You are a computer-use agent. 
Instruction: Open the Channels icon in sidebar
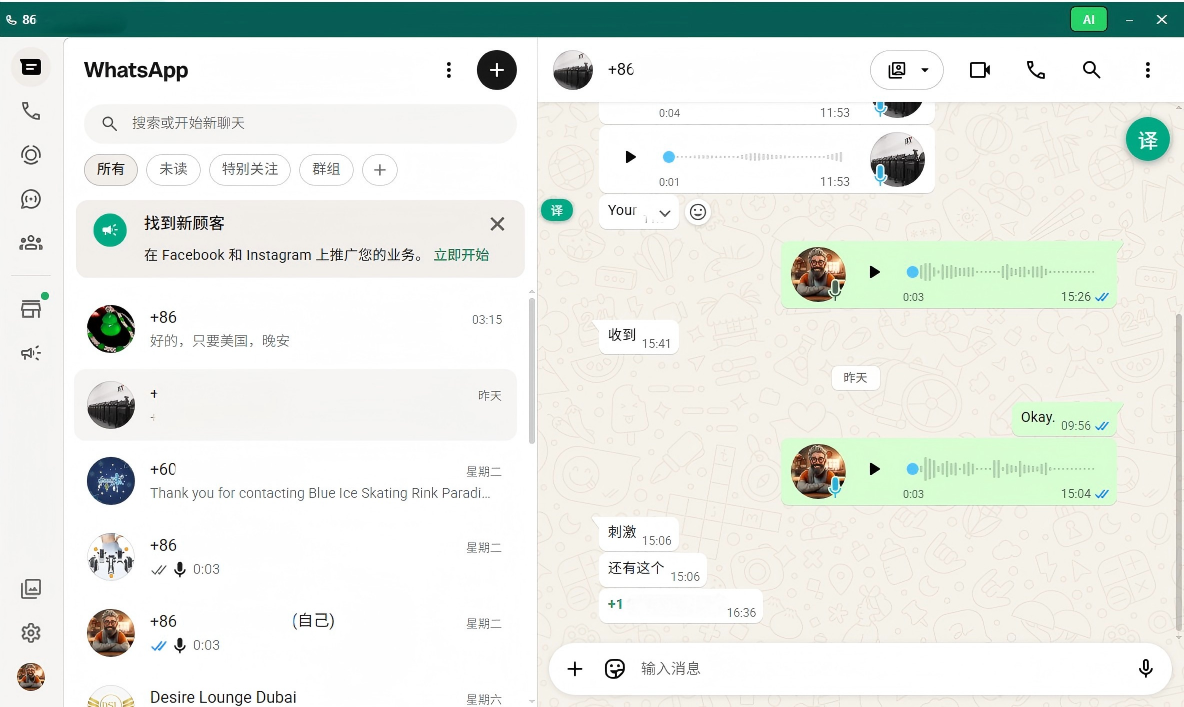pos(31,199)
